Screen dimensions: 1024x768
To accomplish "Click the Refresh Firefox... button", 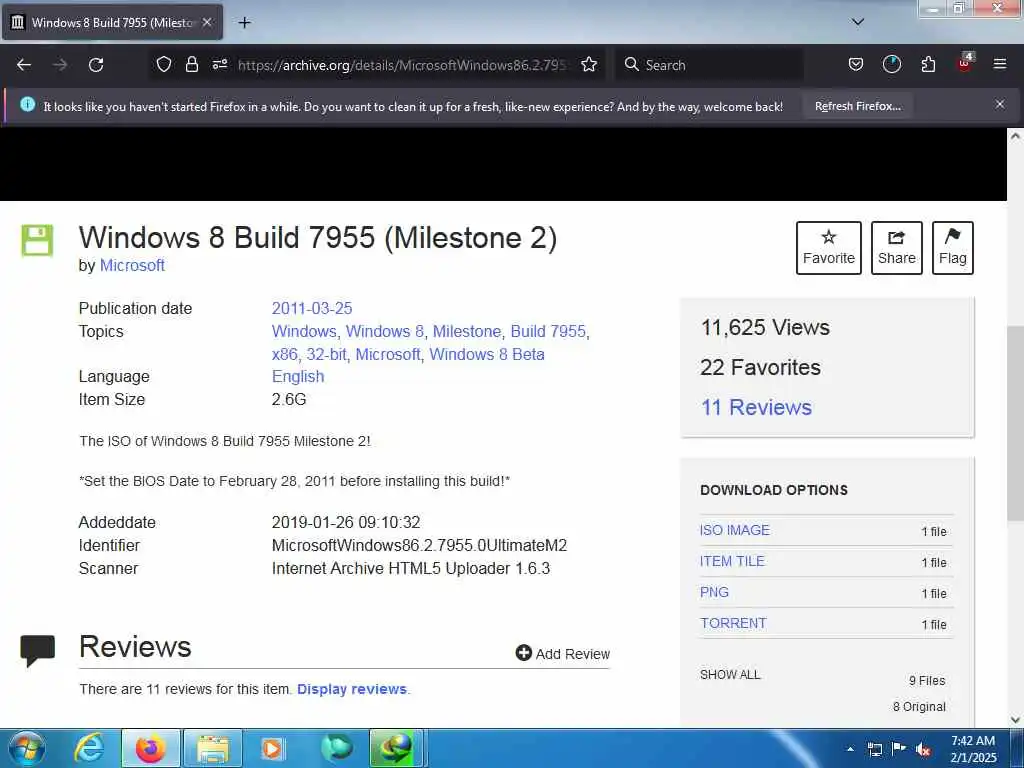I will [857, 106].
